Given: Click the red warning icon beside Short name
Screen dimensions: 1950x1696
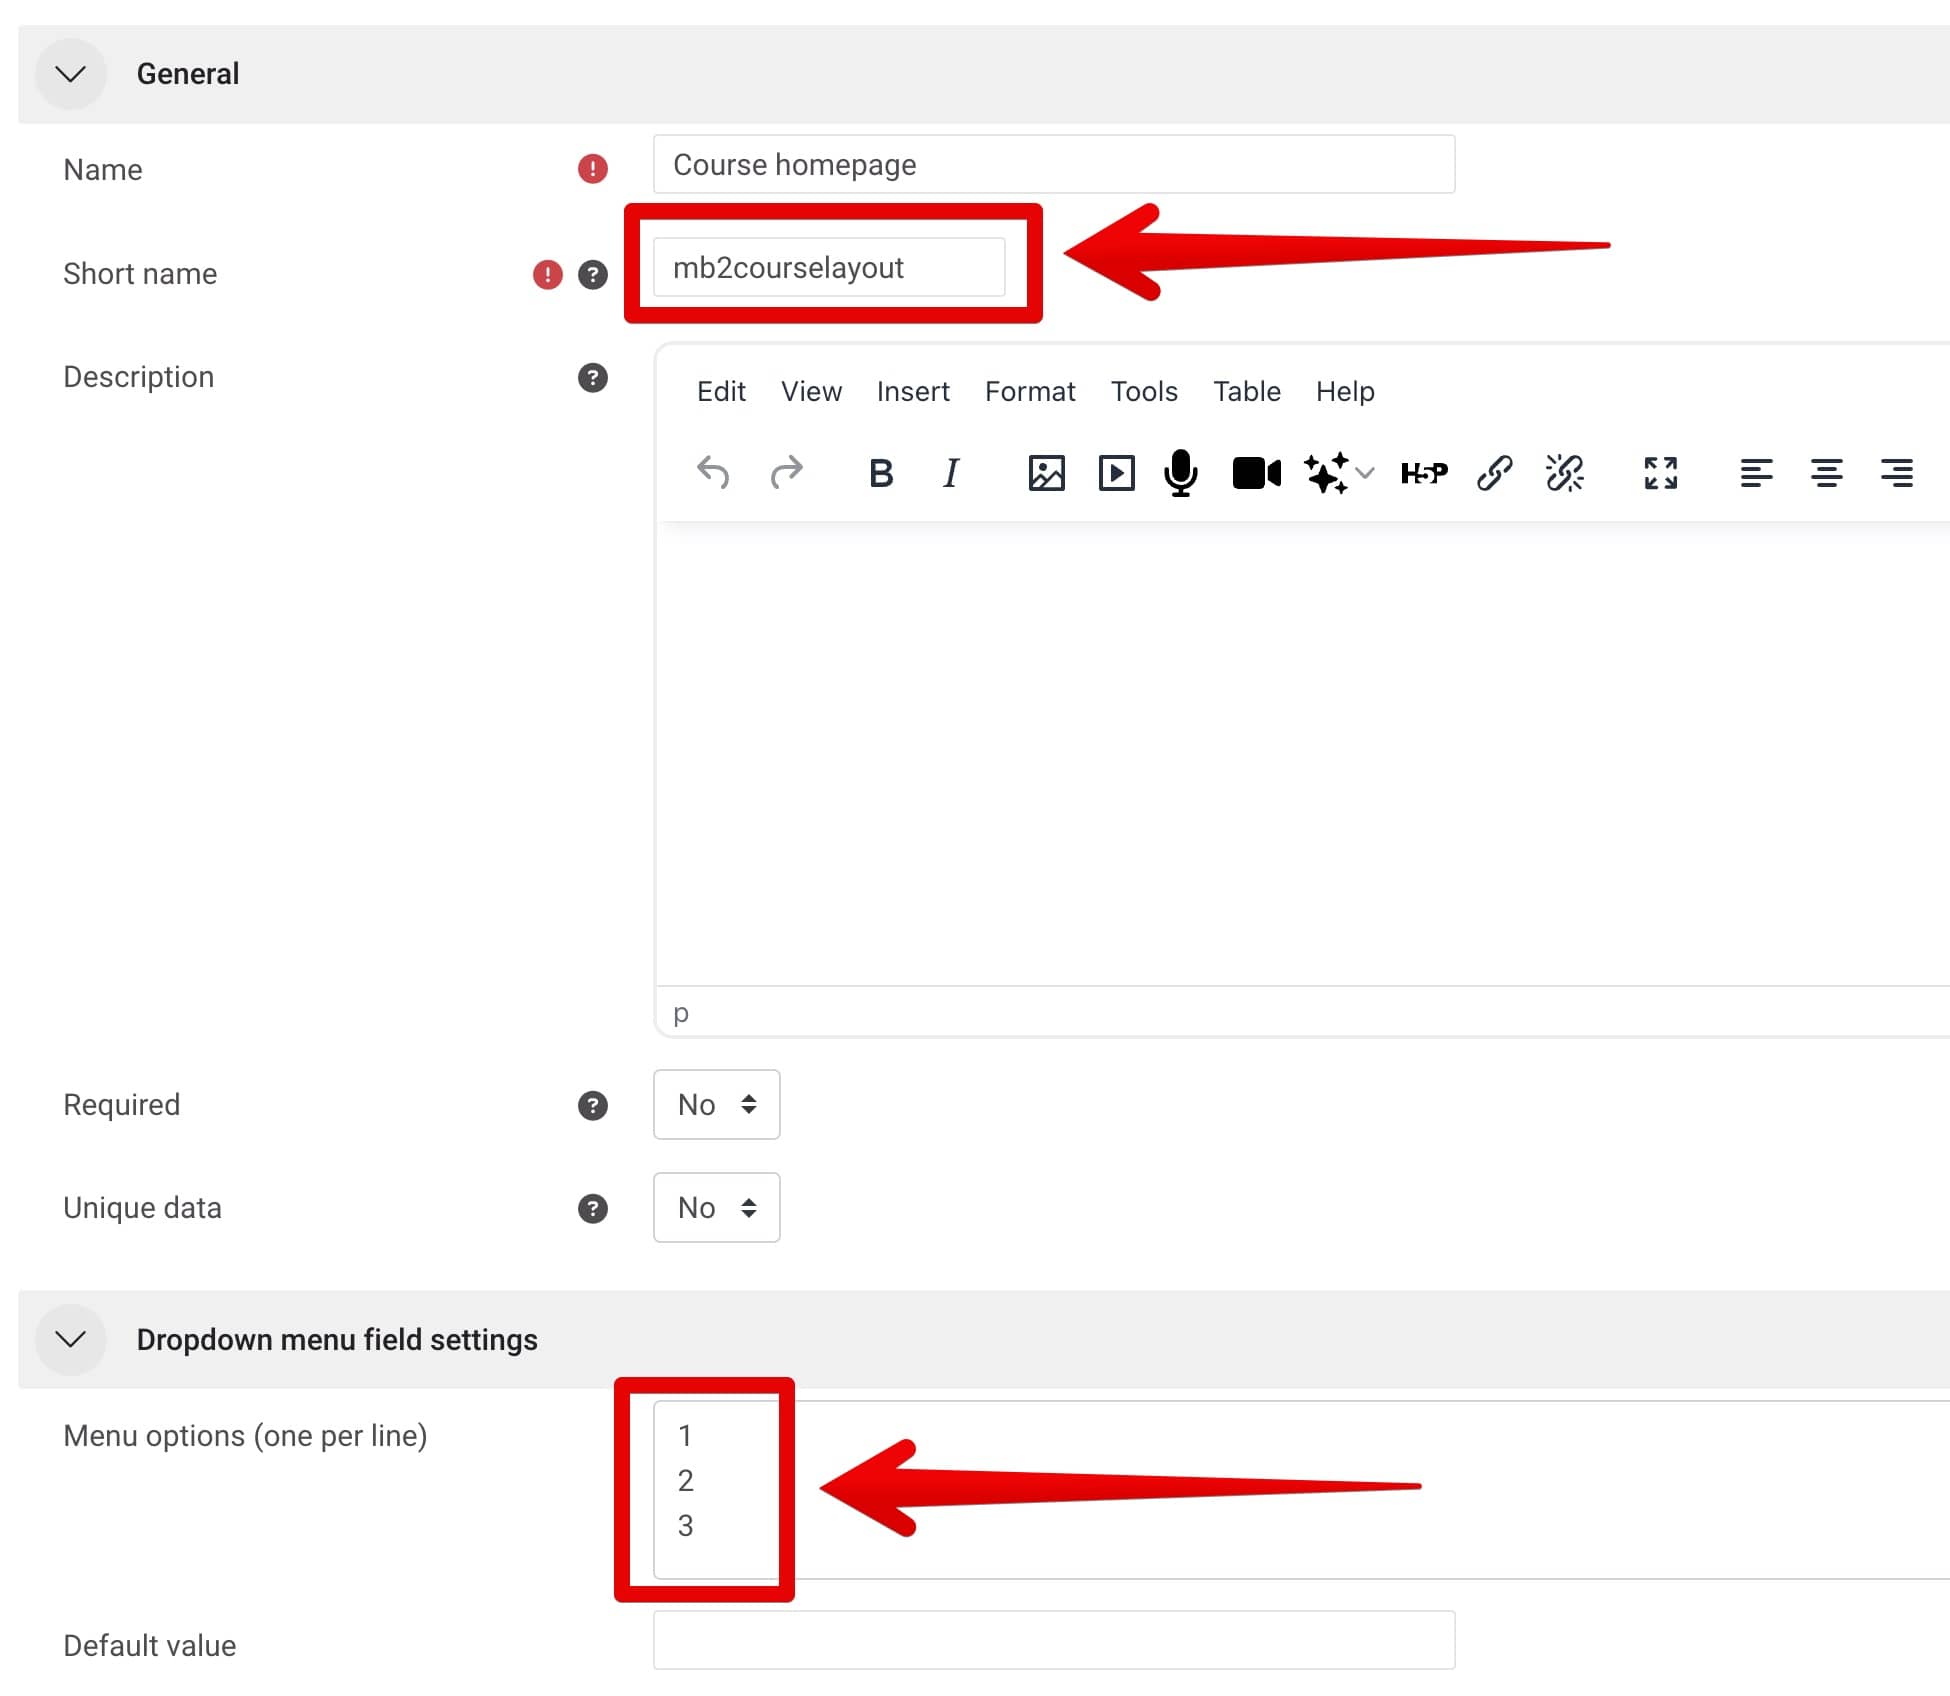Looking at the screenshot, I should [x=547, y=274].
